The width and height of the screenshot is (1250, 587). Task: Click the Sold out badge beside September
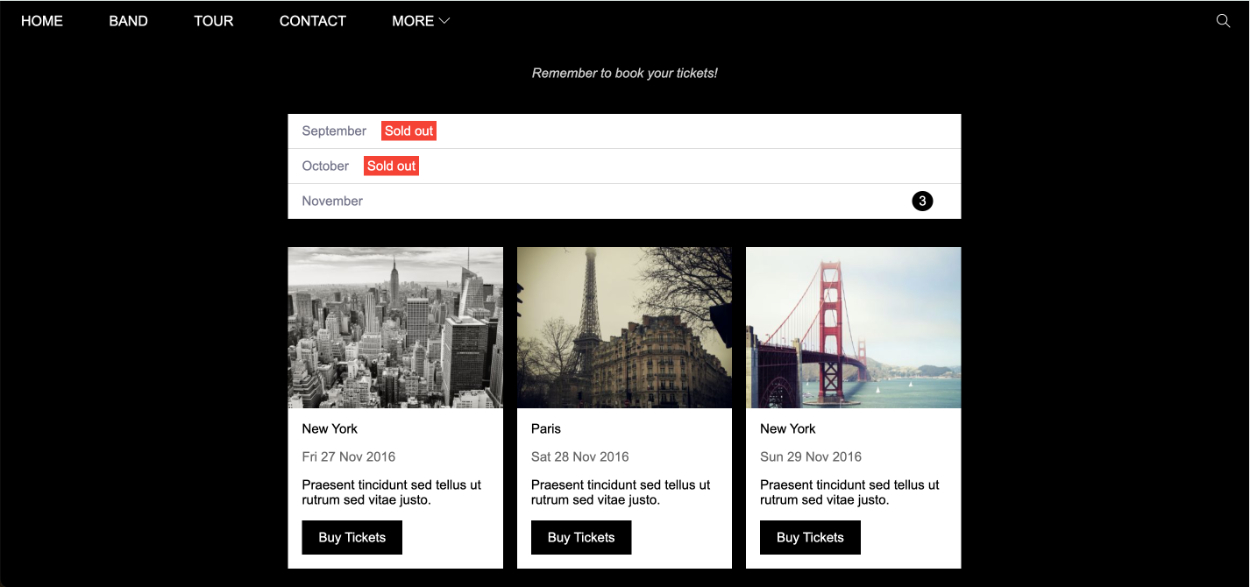click(409, 131)
